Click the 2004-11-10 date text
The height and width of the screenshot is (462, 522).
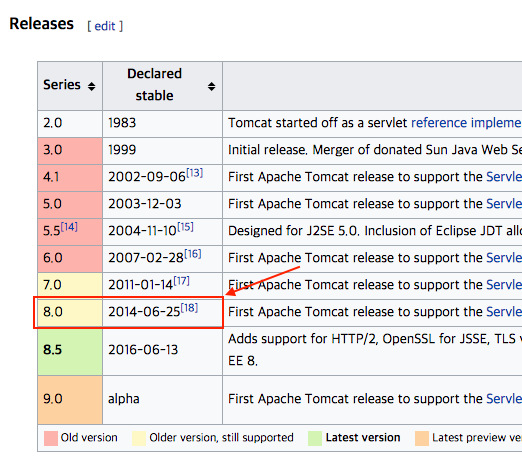pos(142,231)
